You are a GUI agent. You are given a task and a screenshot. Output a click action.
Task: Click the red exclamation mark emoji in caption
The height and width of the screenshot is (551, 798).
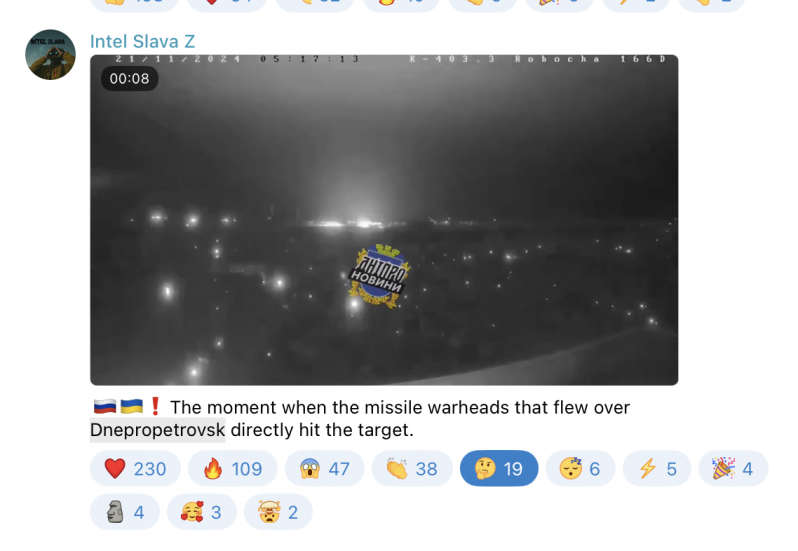(x=155, y=407)
